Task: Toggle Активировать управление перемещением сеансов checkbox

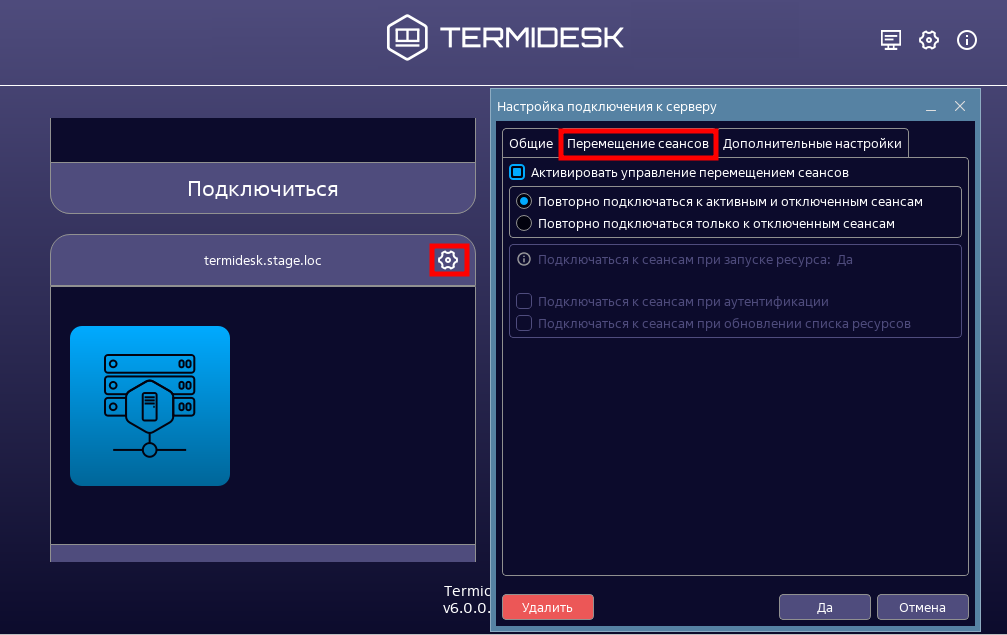Action: click(517, 173)
